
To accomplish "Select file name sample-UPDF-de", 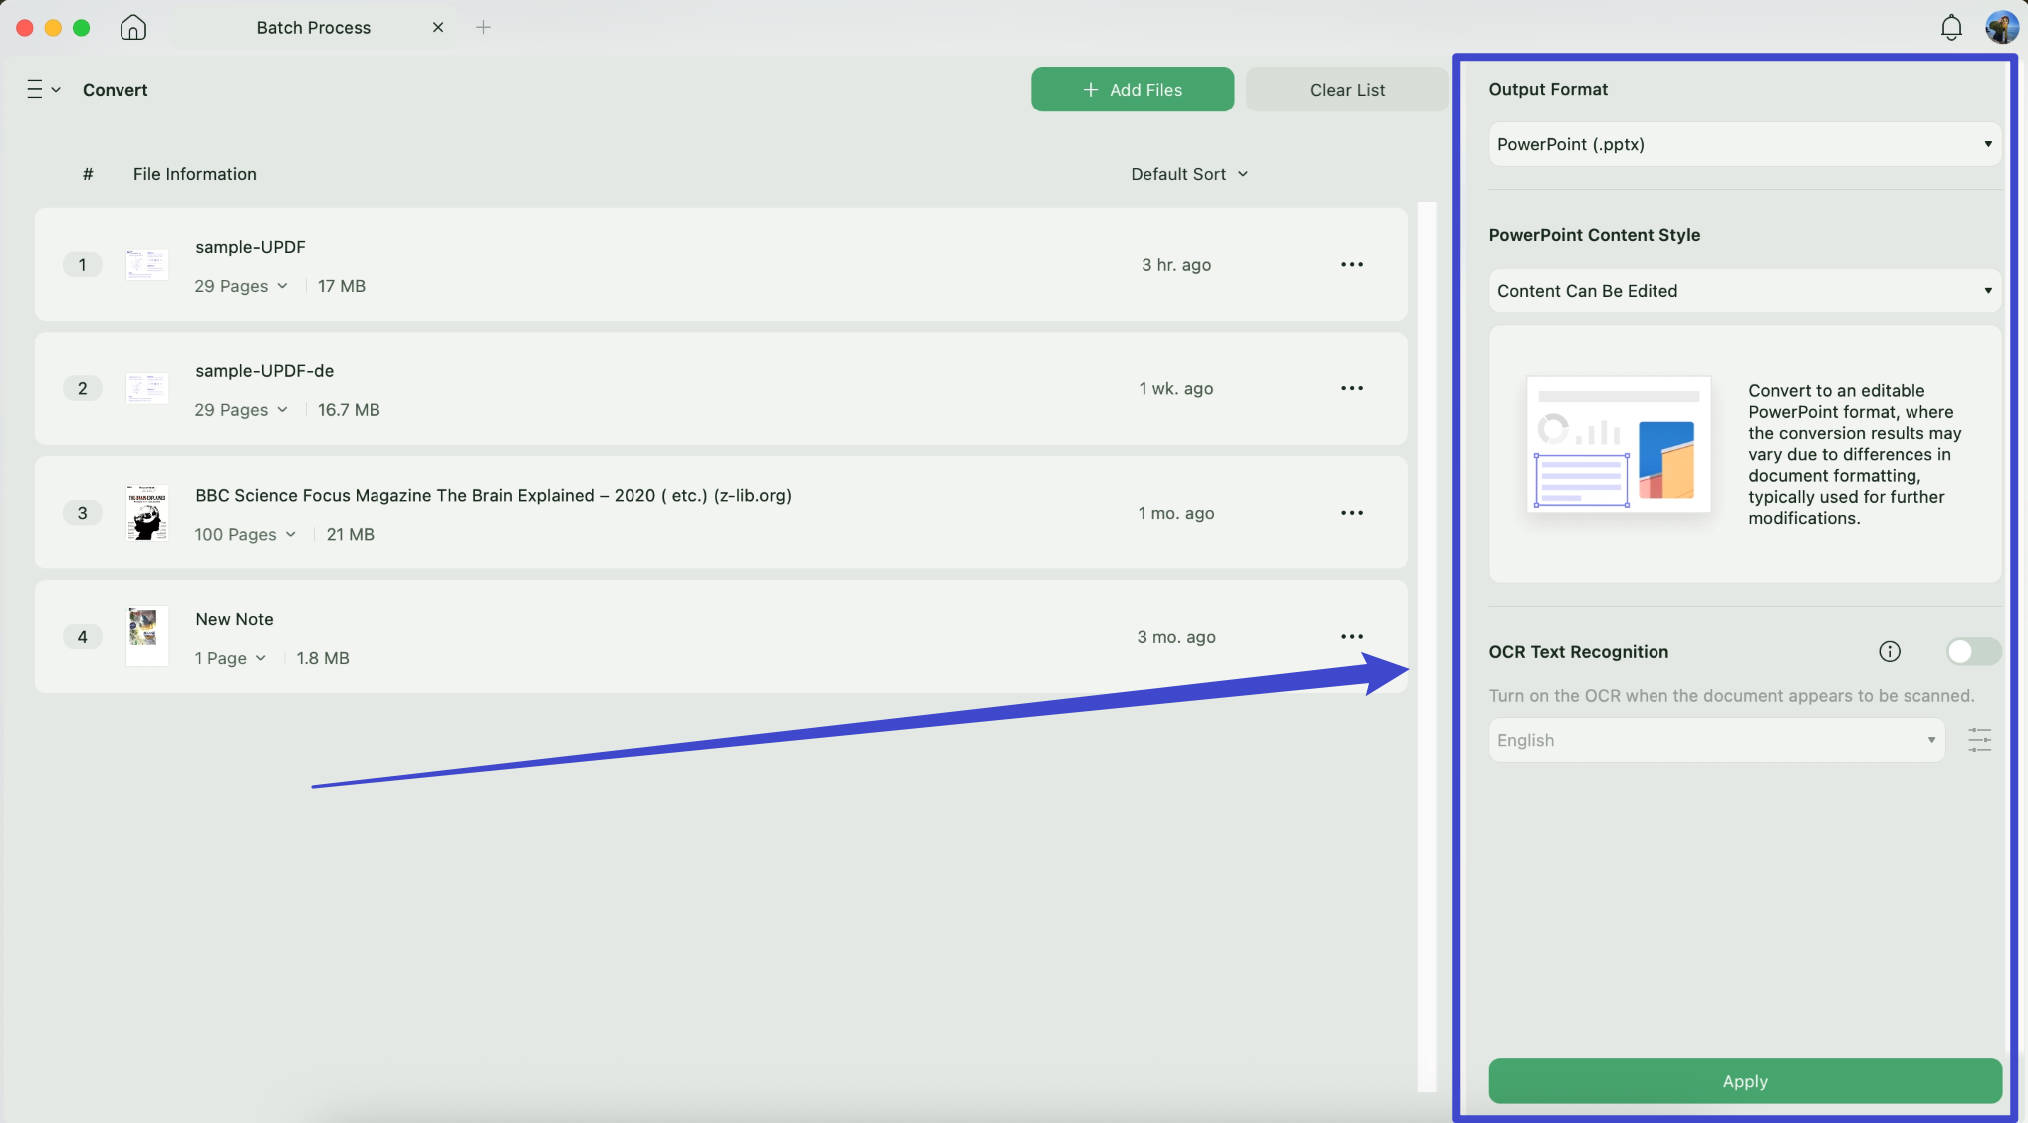I will pos(264,371).
